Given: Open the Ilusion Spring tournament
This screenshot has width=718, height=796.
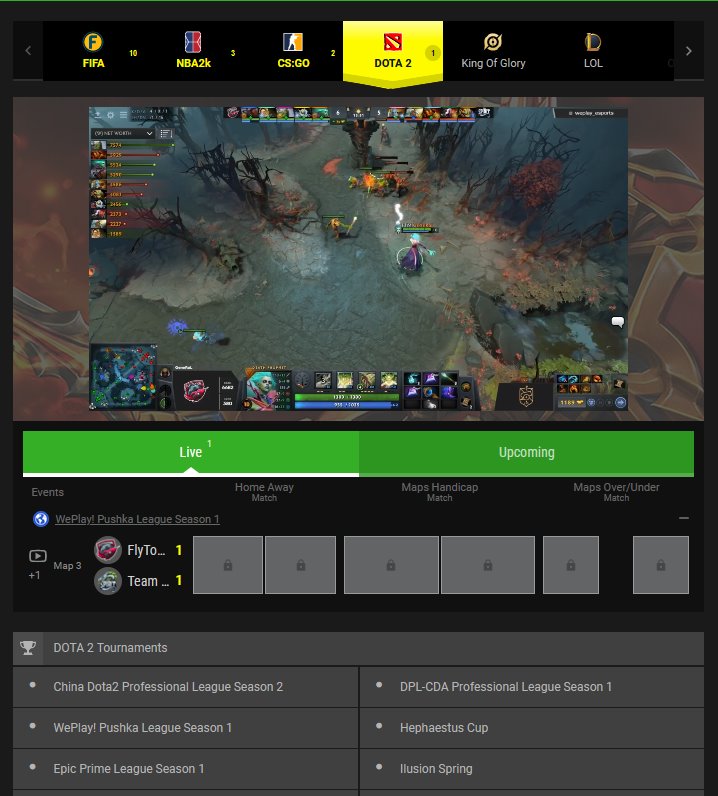Looking at the screenshot, I should (x=532, y=769).
